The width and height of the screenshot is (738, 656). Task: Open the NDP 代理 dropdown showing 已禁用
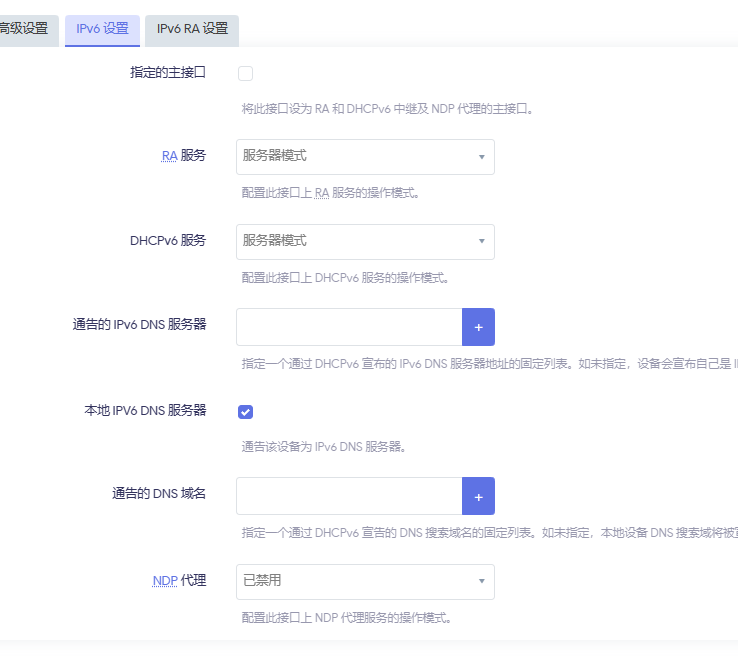point(365,581)
